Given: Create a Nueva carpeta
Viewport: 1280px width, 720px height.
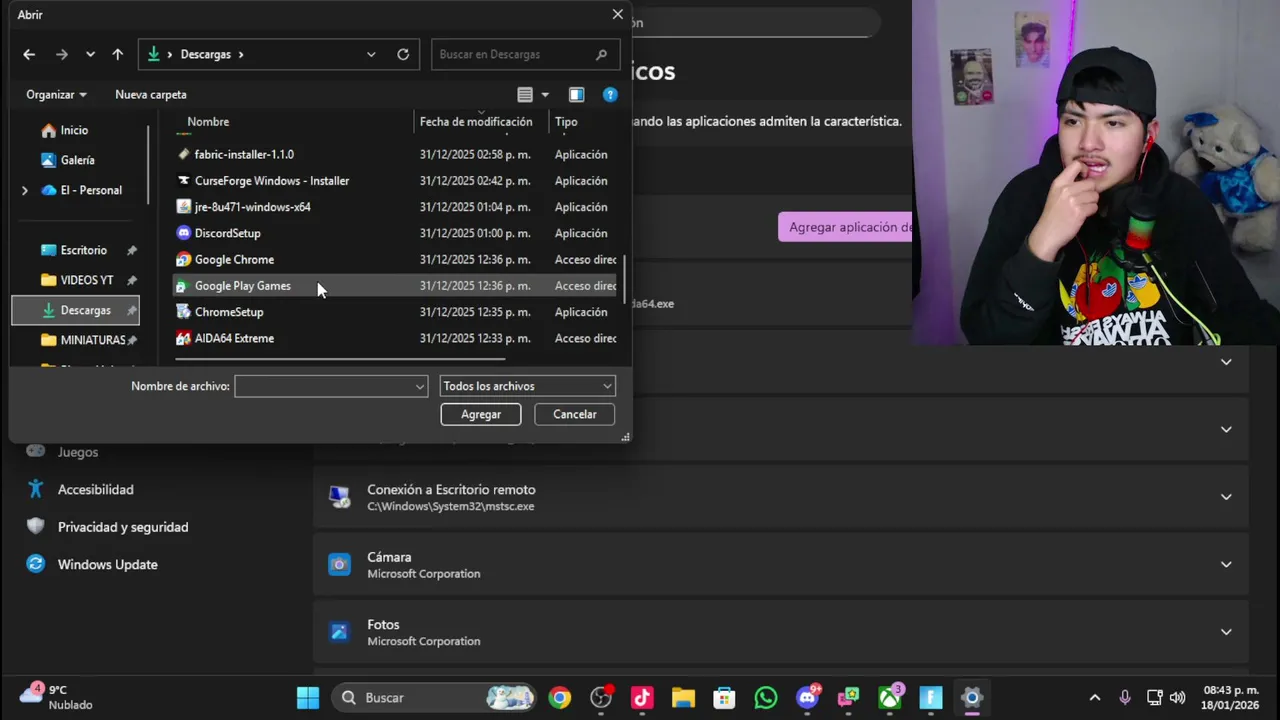Looking at the screenshot, I should click(x=151, y=94).
